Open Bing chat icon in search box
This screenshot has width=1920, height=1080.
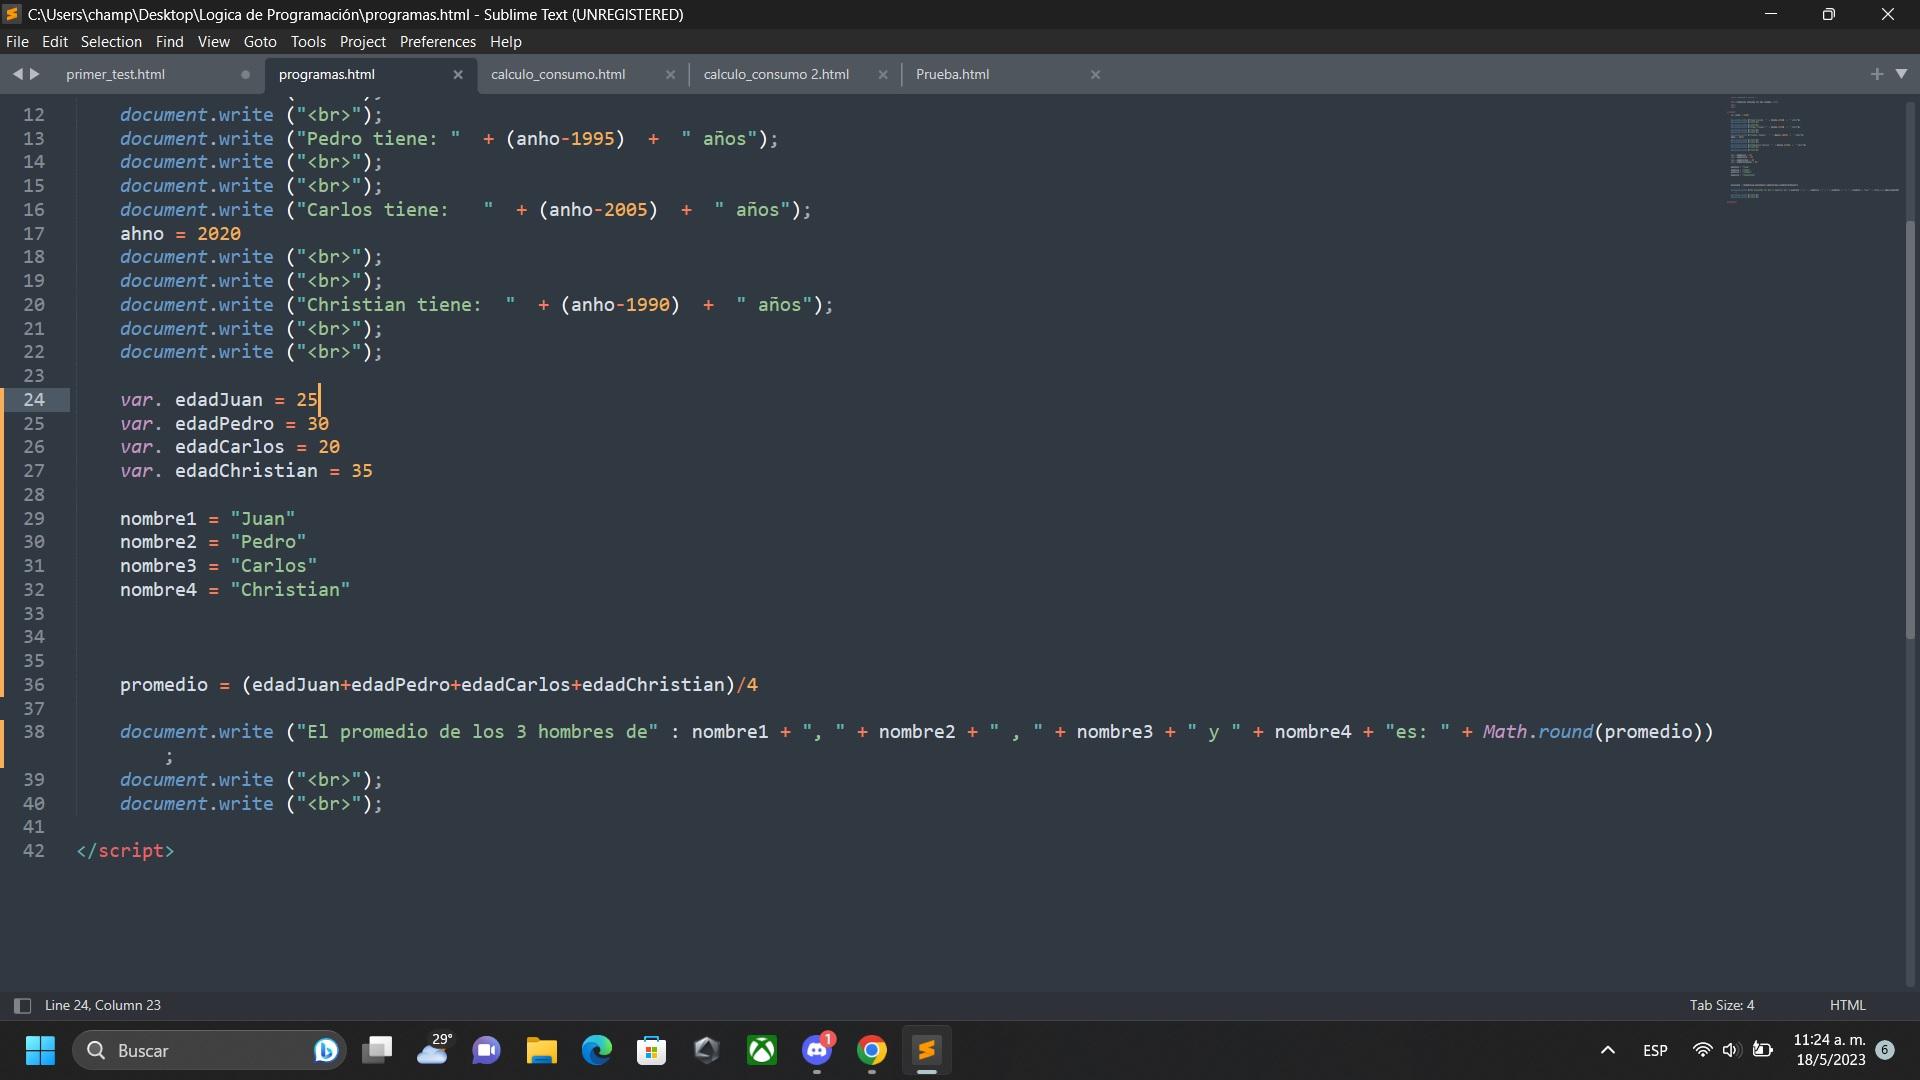(x=325, y=1050)
